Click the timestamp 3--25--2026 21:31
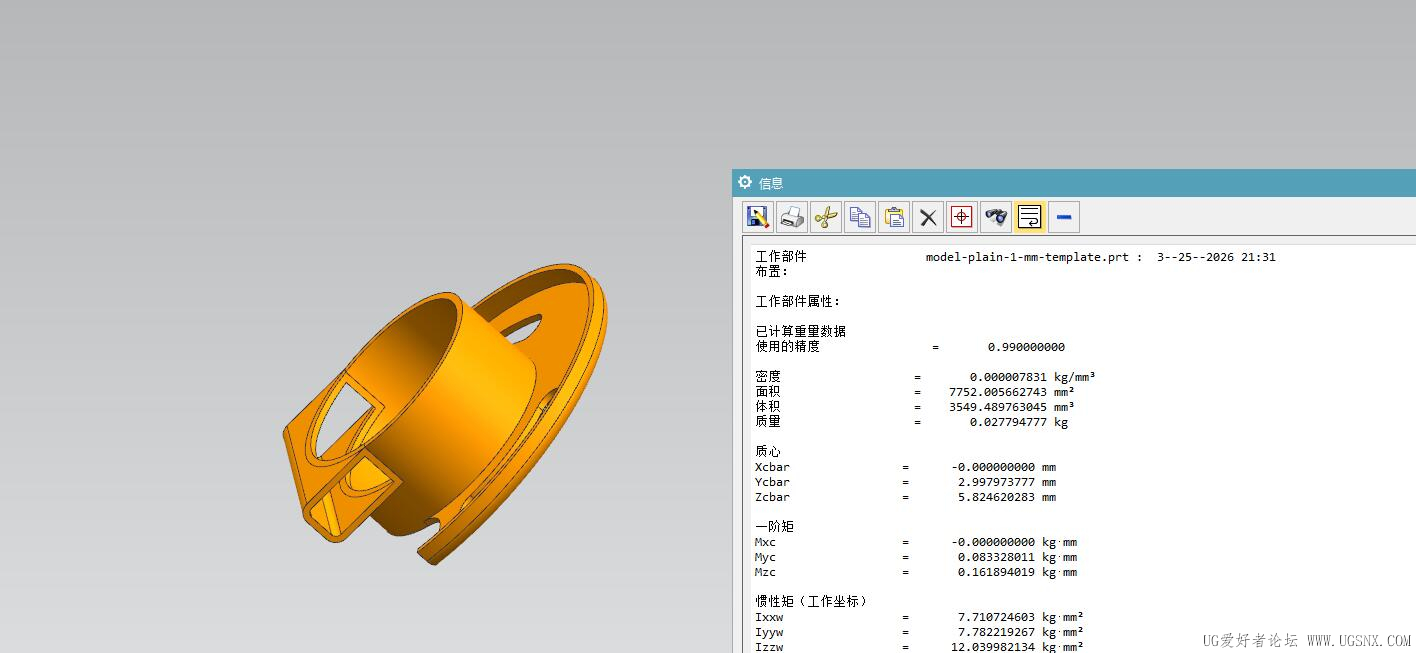This screenshot has height=653, width=1416. pyautogui.click(x=1216, y=257)
